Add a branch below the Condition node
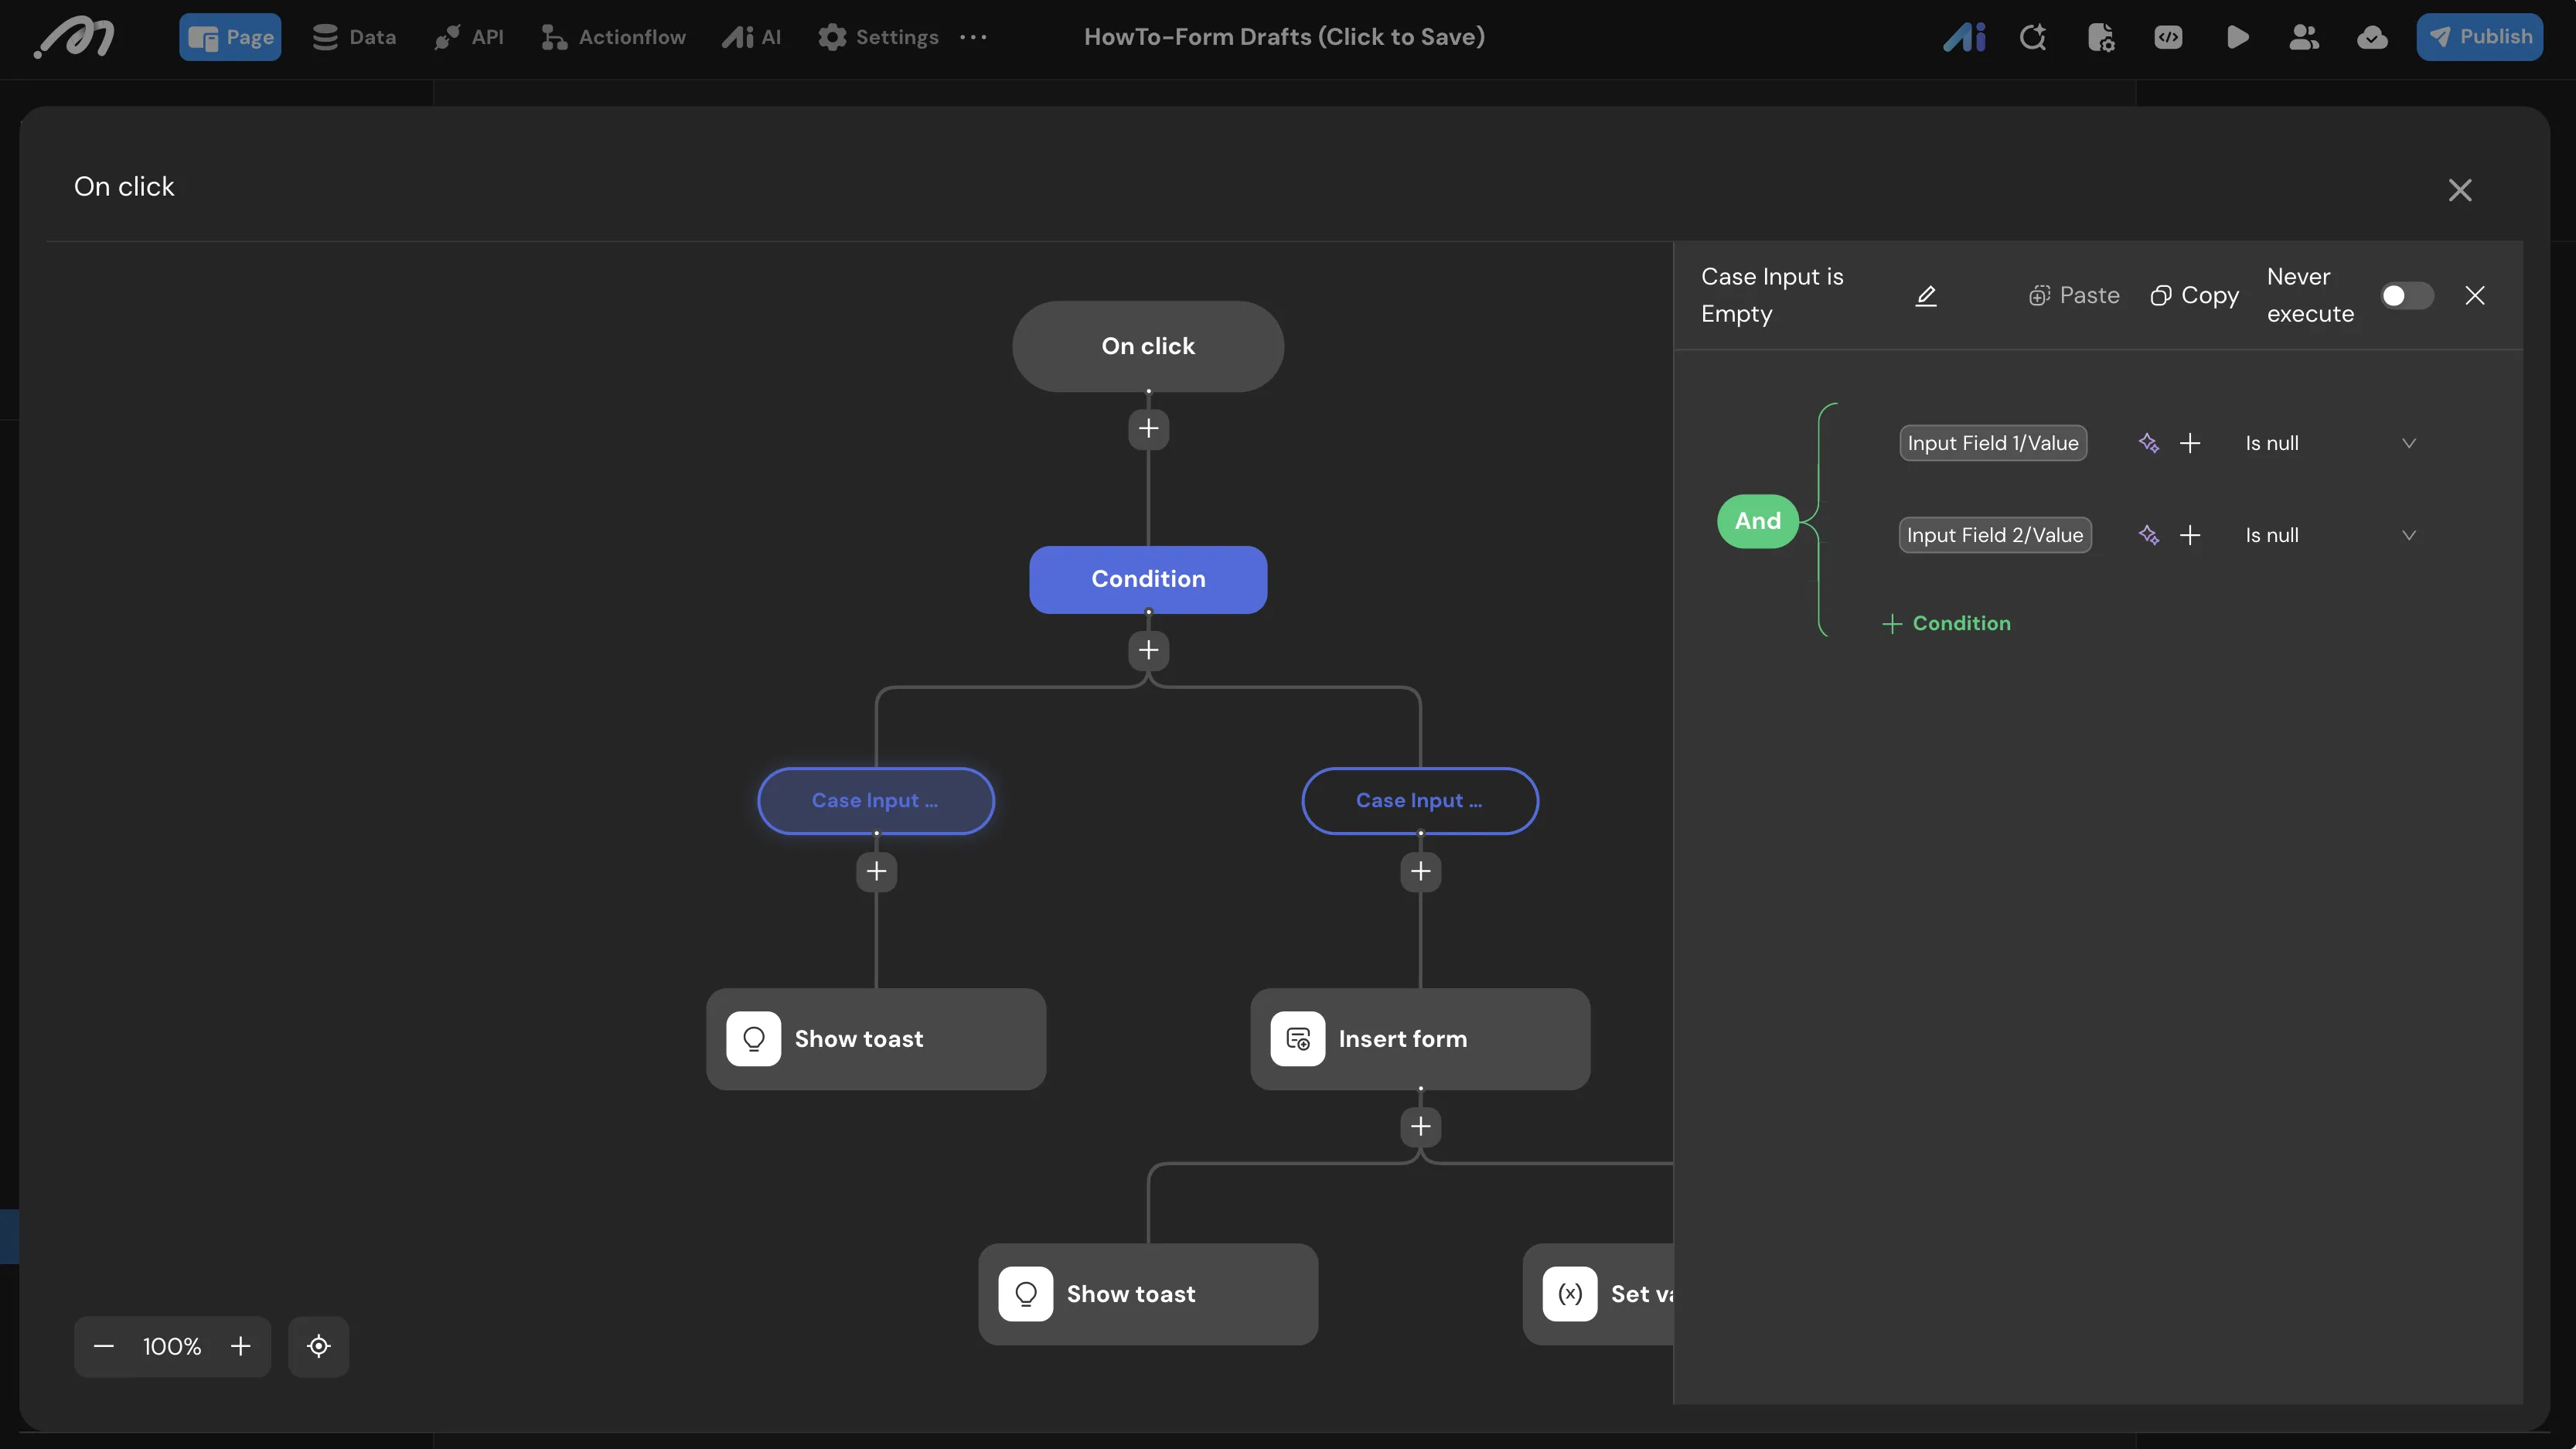The height and width of the screenshot is (1449, 2576). click(1148, 651)
